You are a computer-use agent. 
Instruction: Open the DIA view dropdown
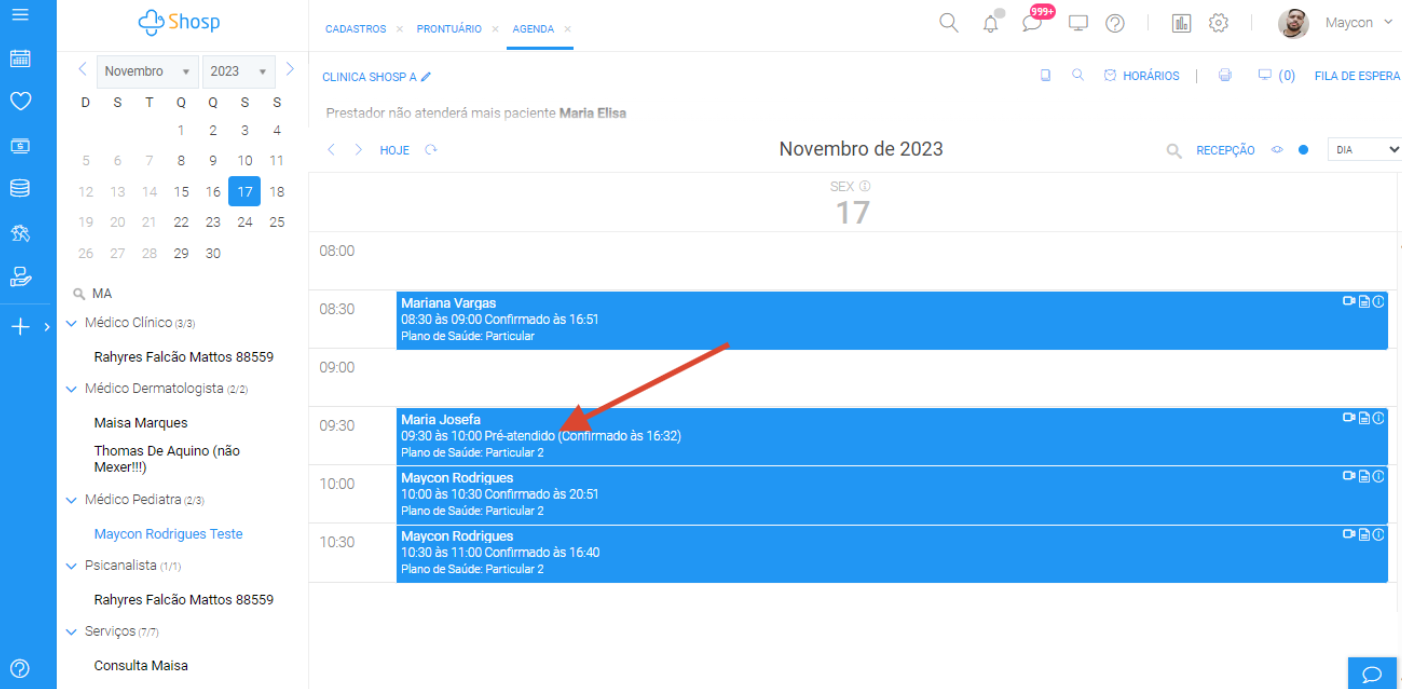pyautogui.click(x=1363, y=150)
